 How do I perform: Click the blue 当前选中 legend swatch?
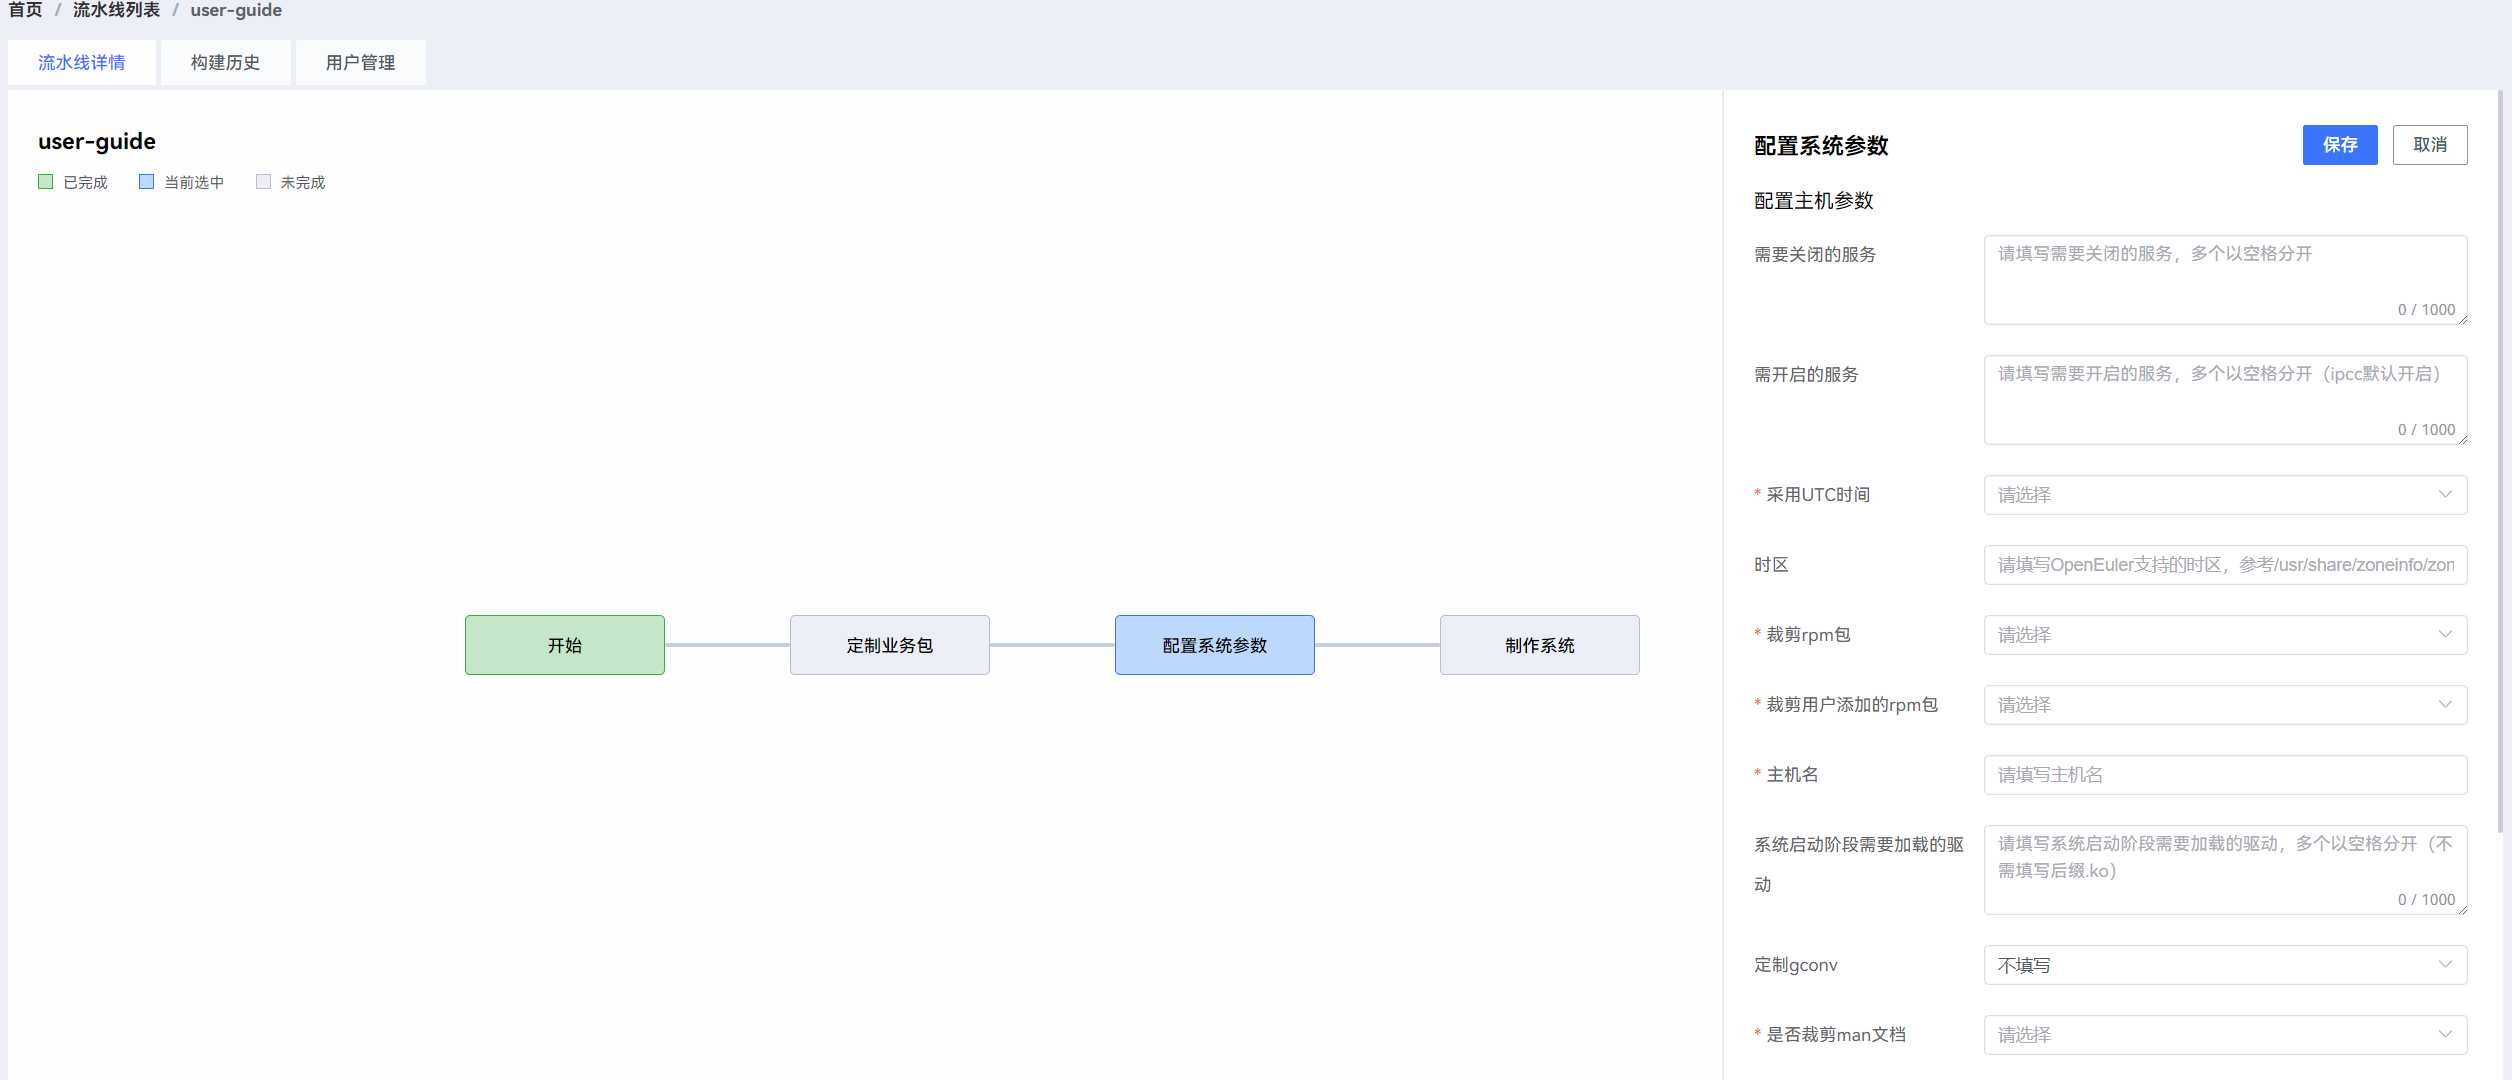pyautogui.click(x=146, y=182)
